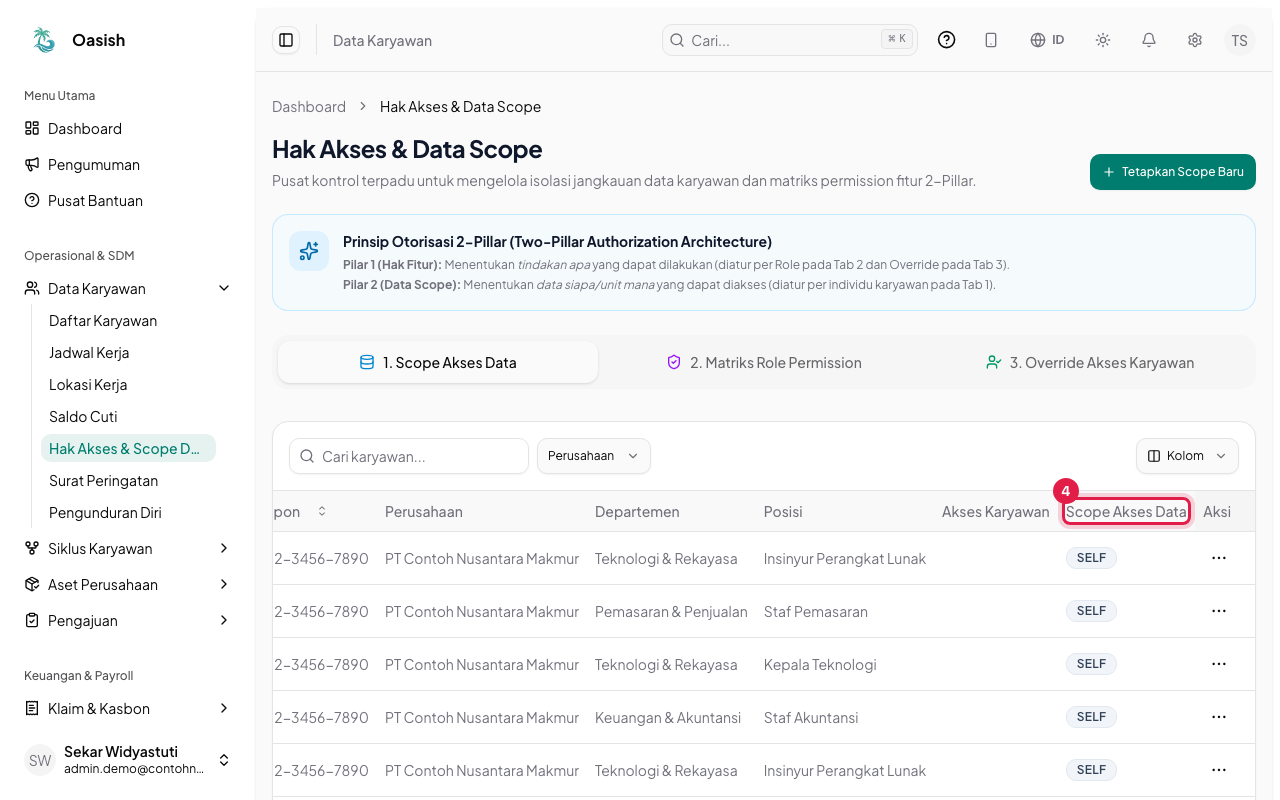Click the ID language label

[1058, 40]
